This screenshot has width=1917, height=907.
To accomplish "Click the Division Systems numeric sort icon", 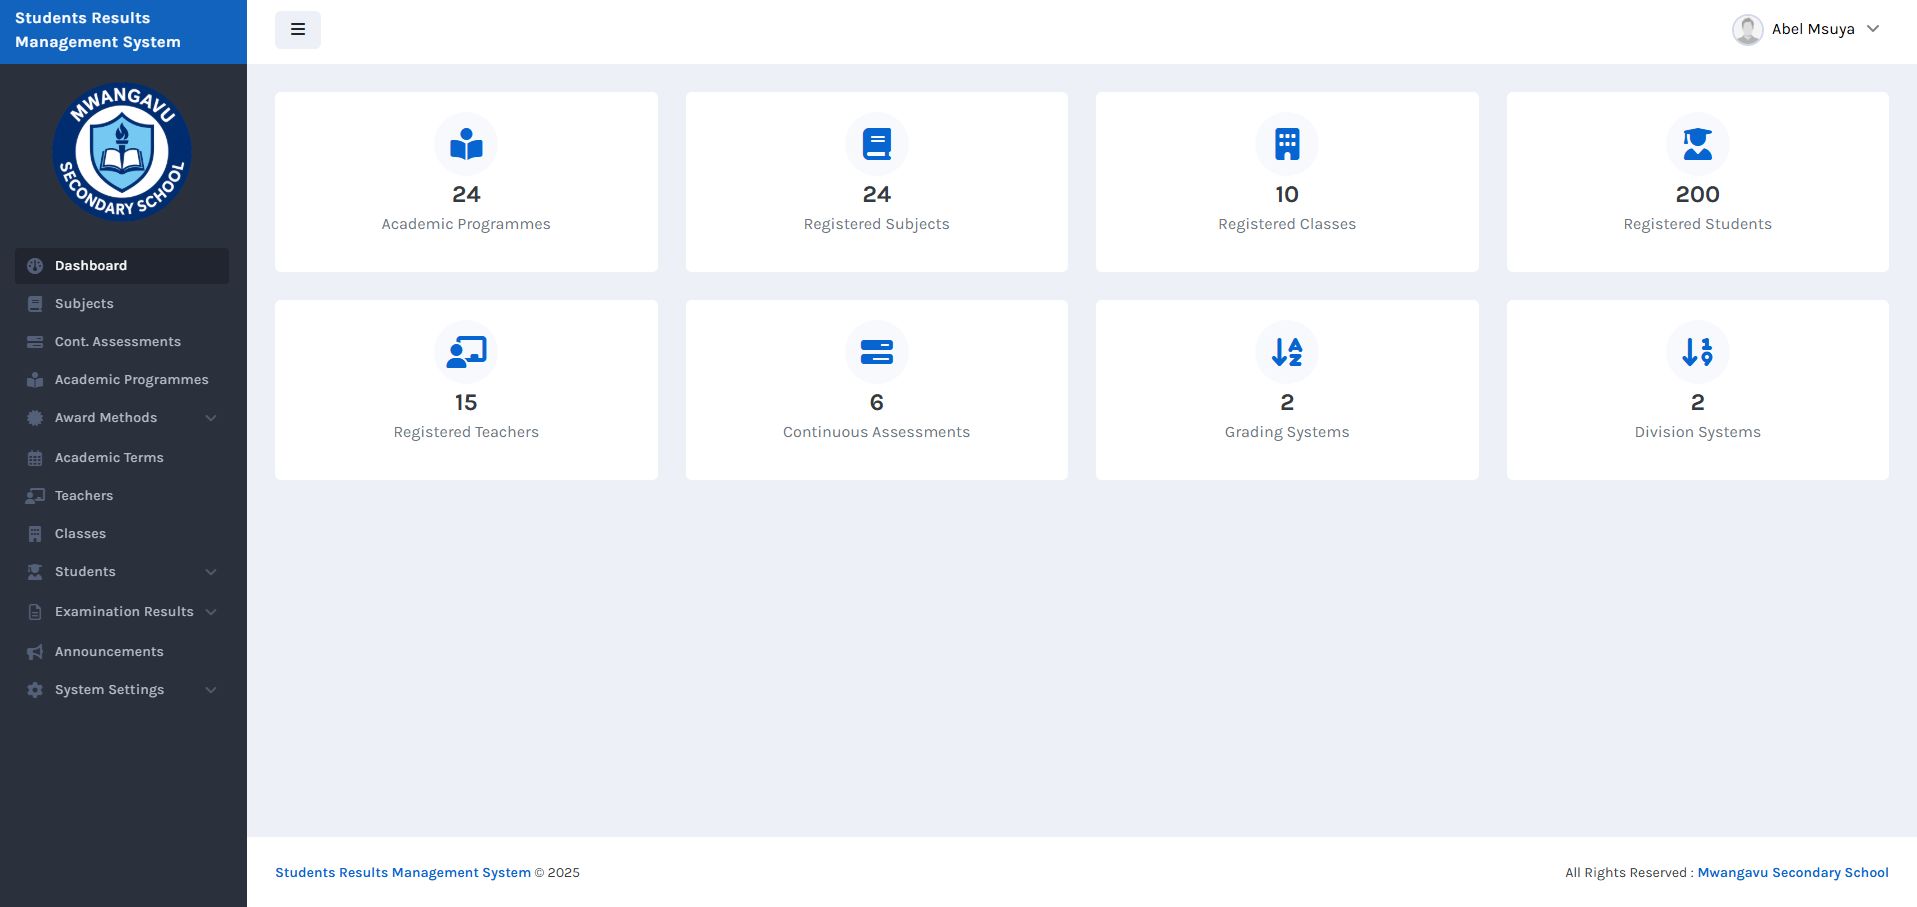I will coord(1697,352).
